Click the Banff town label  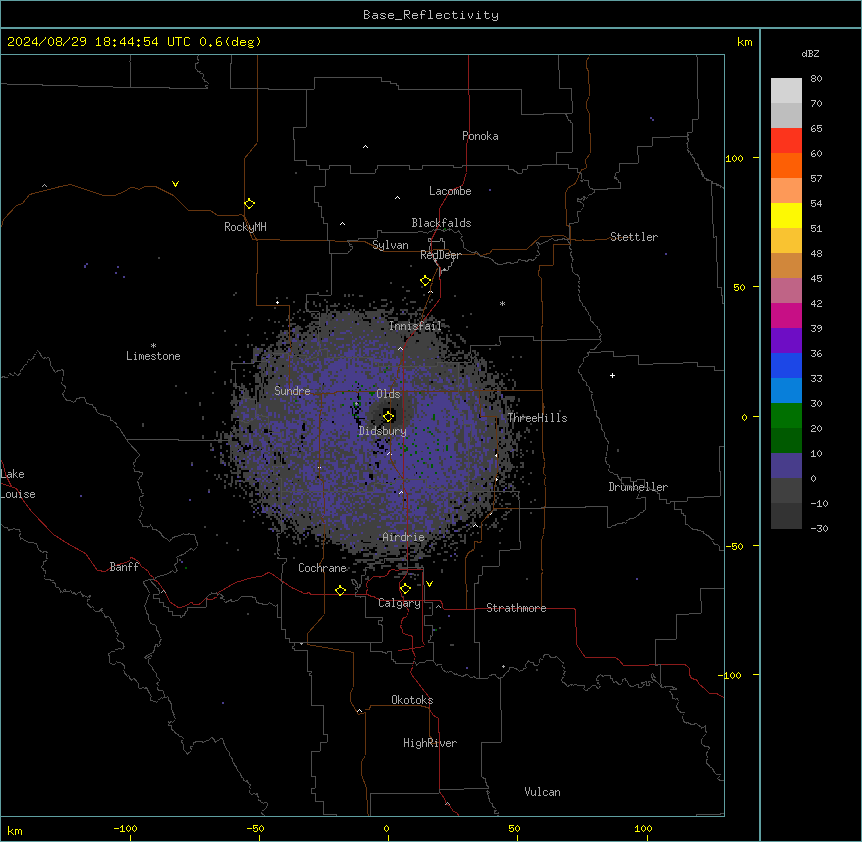click(x=124, y=567)
